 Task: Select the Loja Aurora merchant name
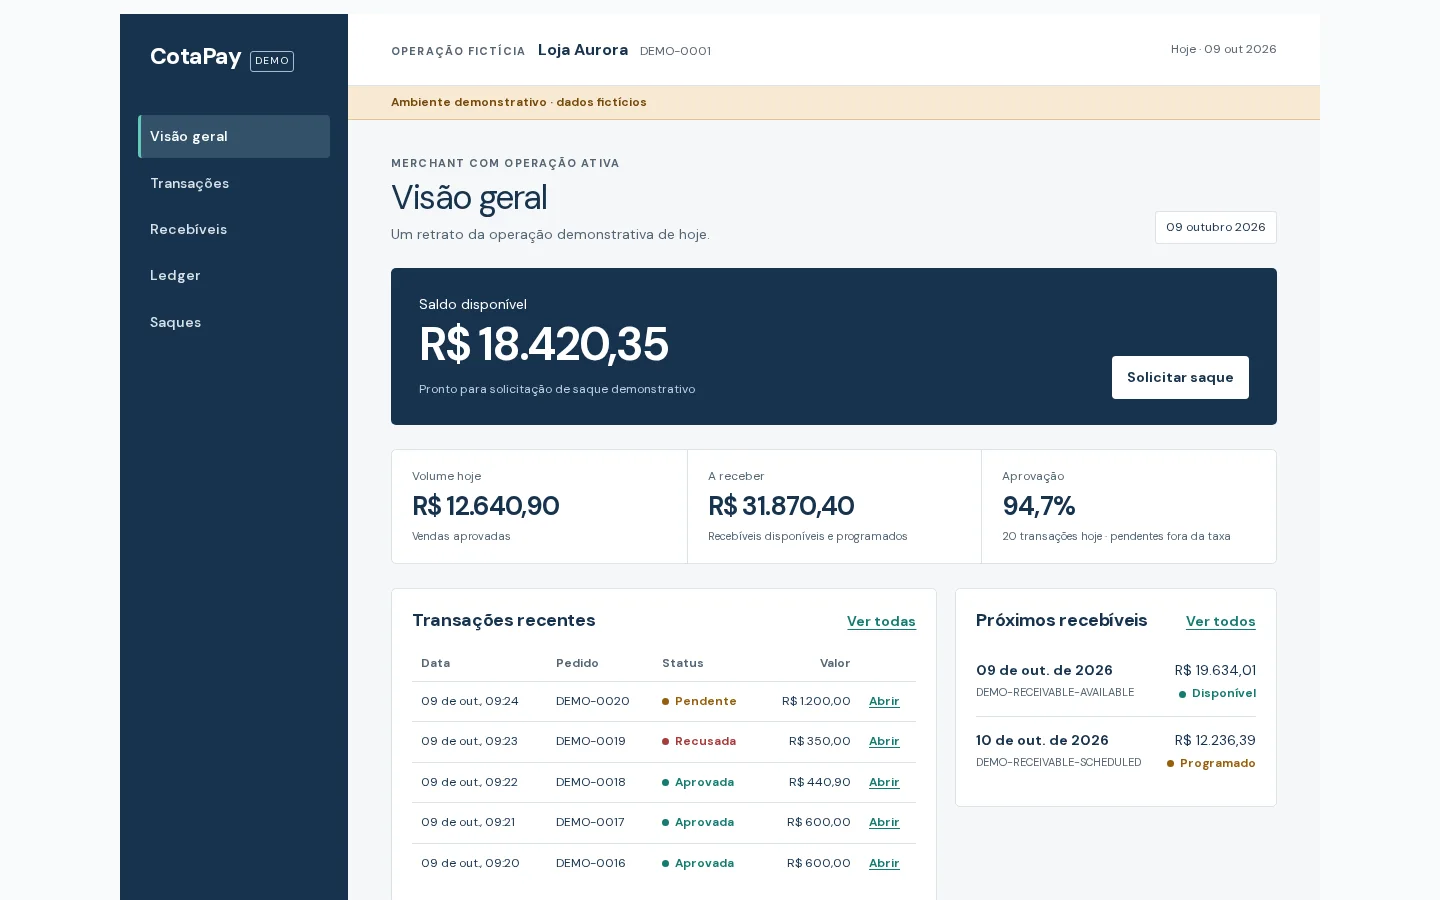[x=583, y=50]
